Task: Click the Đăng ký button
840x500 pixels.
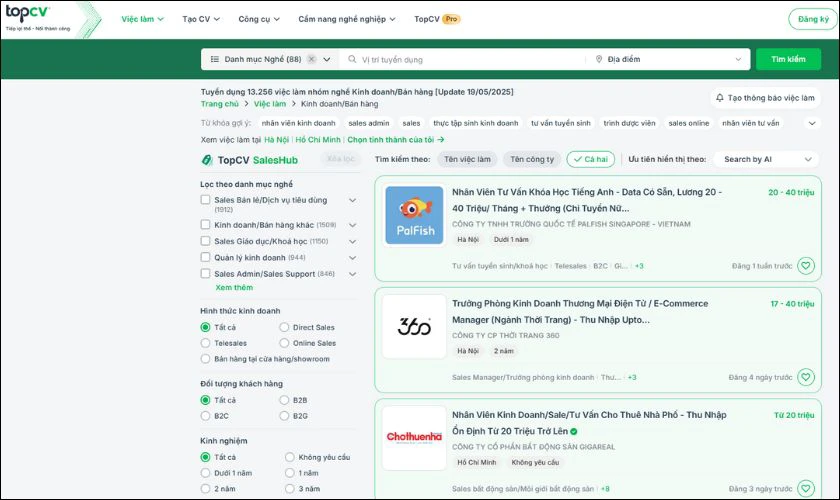Action: pyautogui.click(x=813, y=19)
